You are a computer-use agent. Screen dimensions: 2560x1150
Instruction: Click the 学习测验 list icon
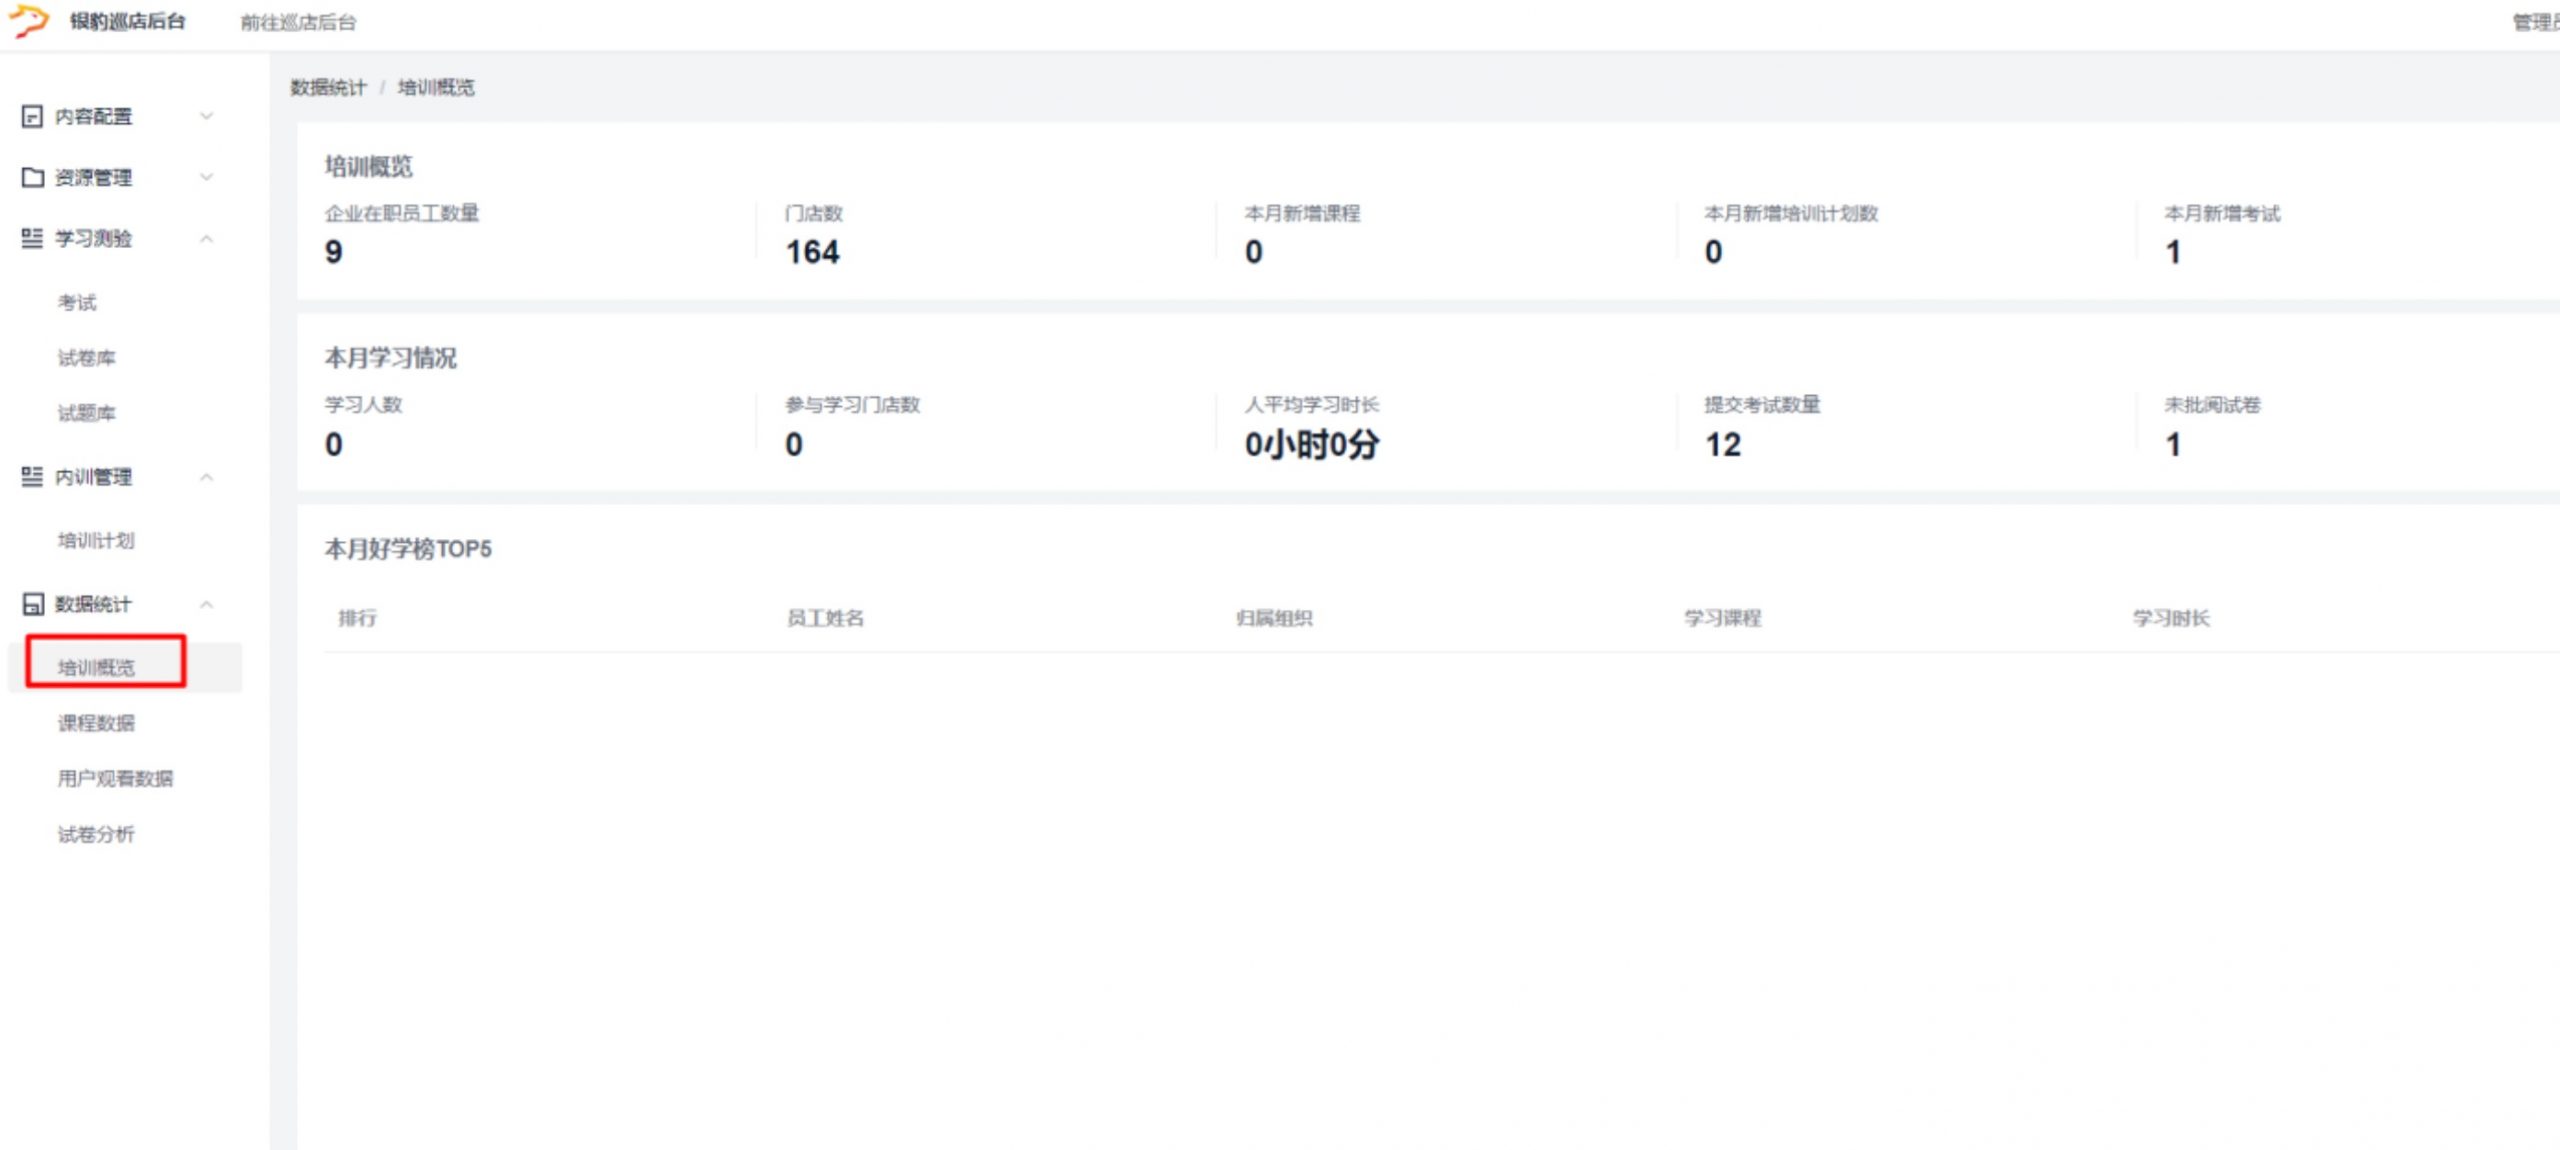tap(32, 238)
